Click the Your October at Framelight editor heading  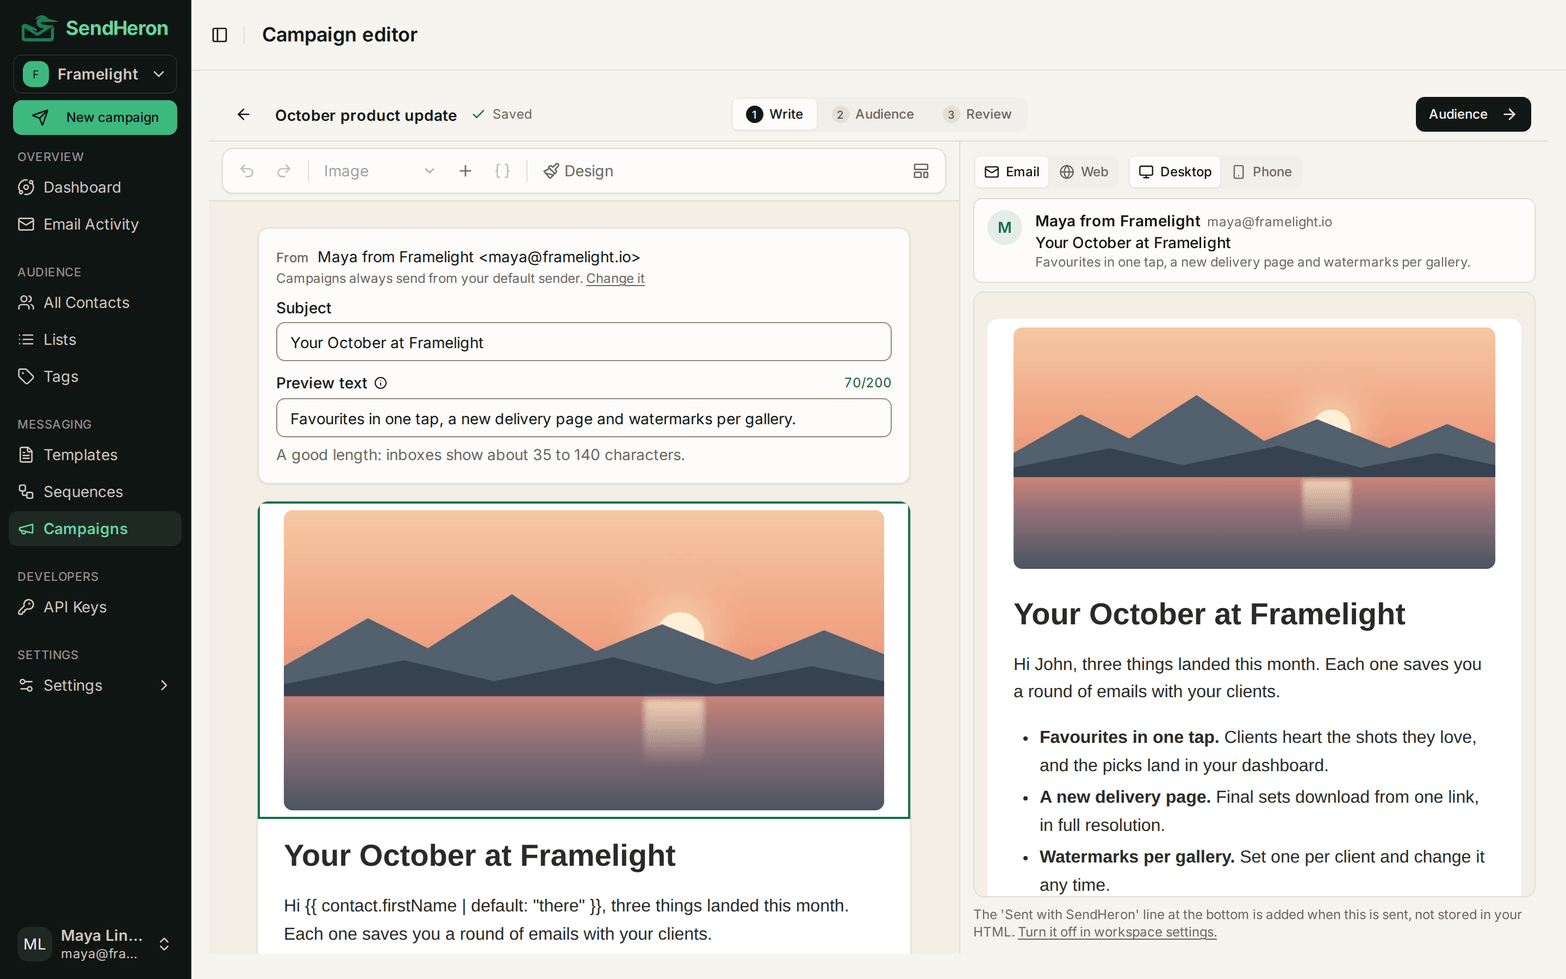pos(480,856)
